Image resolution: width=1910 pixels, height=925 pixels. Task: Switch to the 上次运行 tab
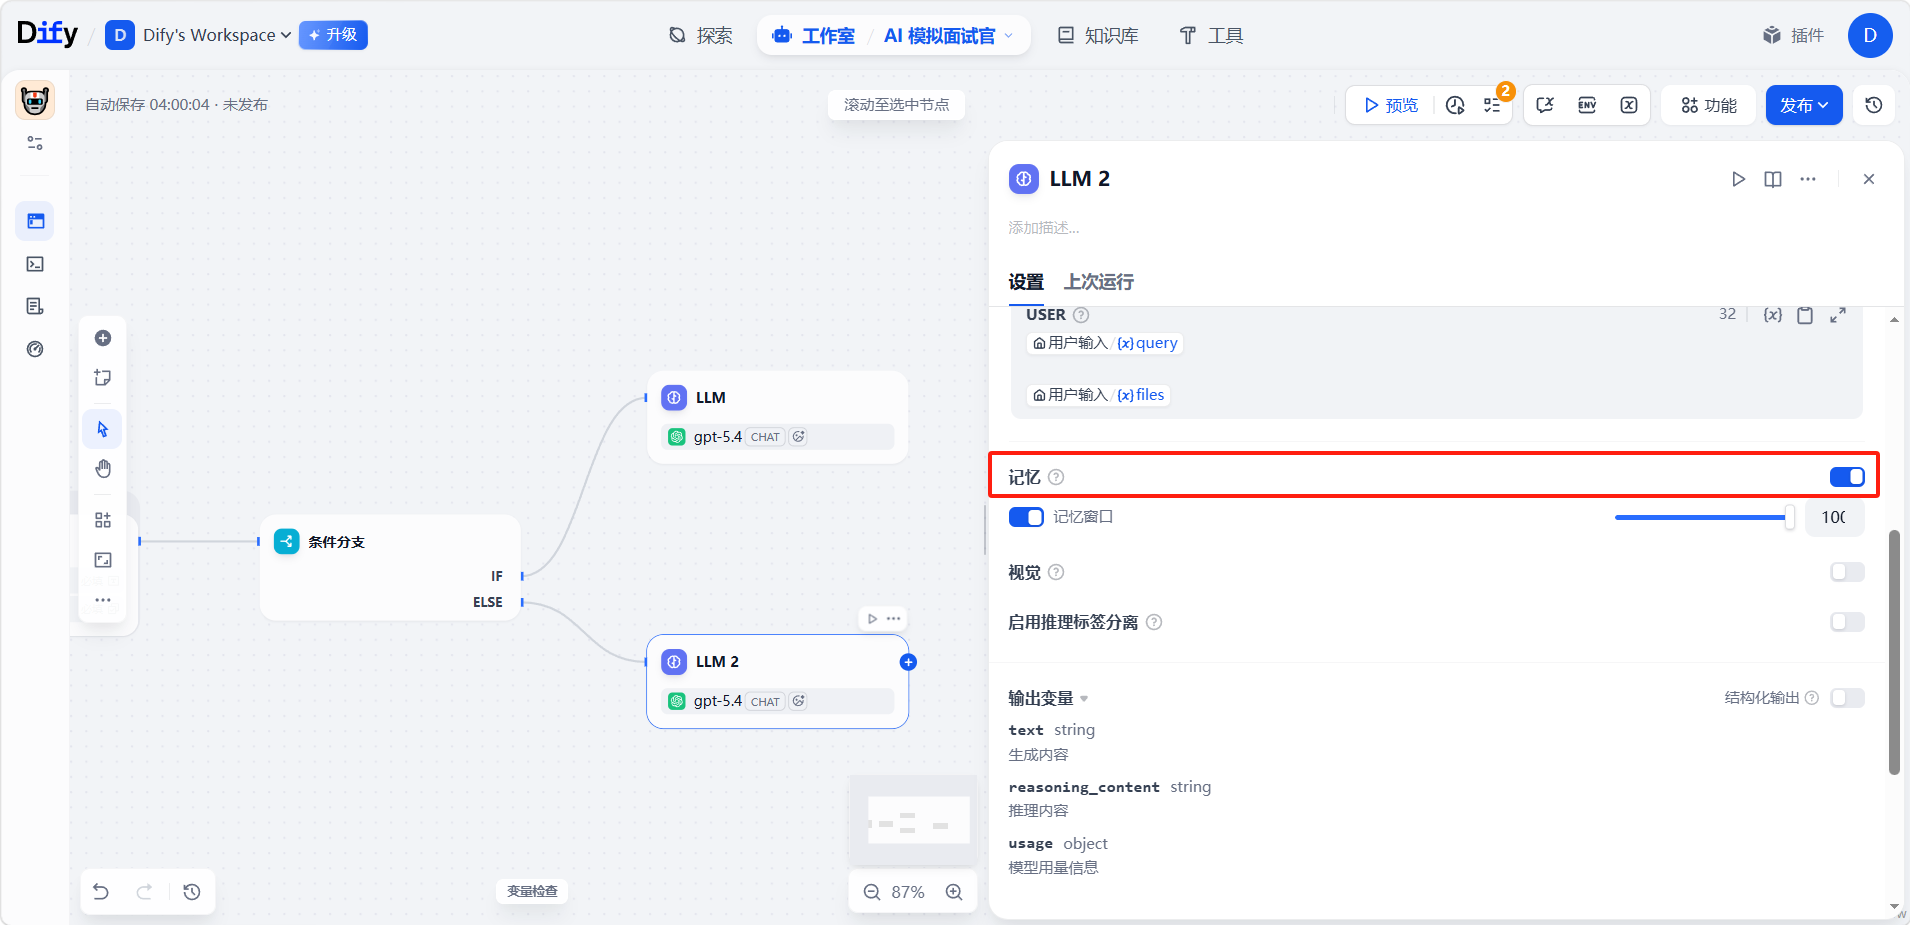click(1098, 282)
